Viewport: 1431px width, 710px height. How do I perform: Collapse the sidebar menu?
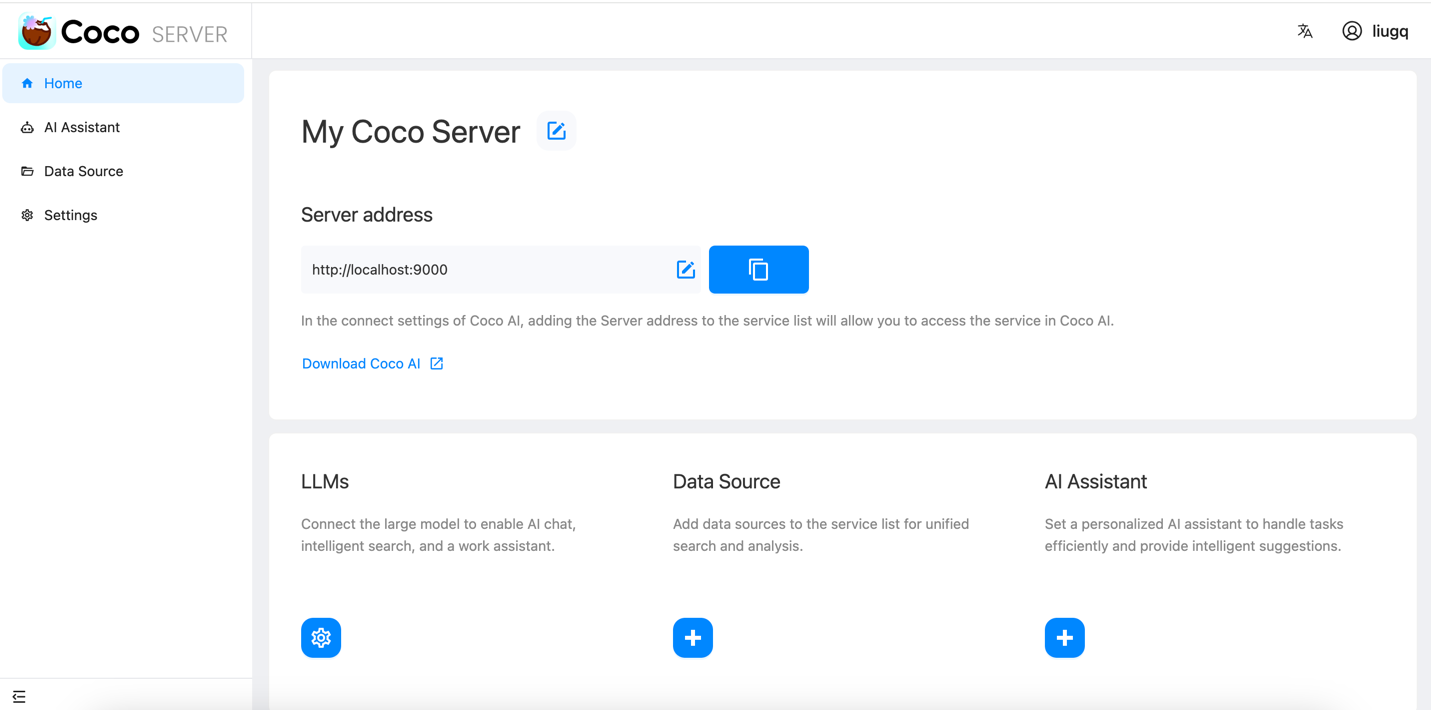[x=19, y=696]
